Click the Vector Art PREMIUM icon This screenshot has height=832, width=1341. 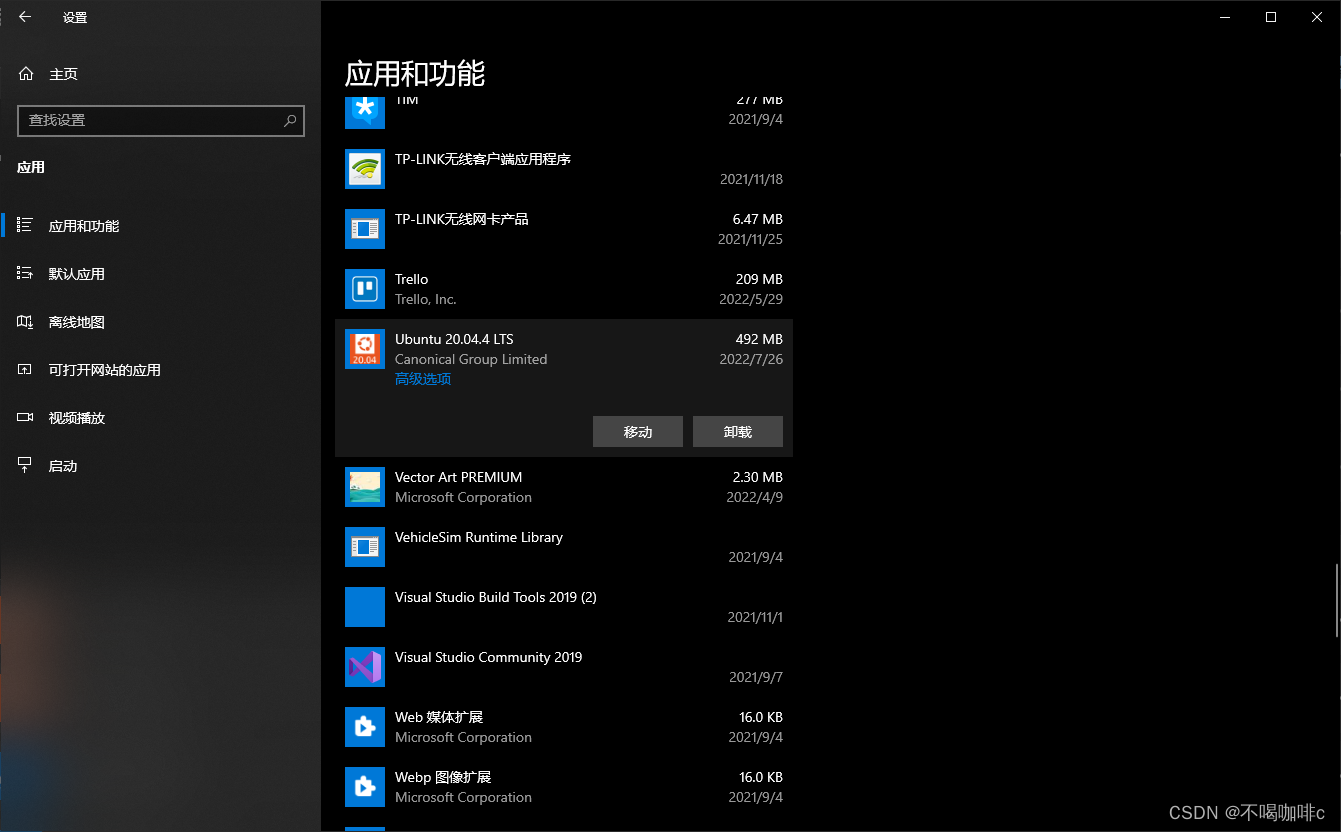tap(365, 487)
